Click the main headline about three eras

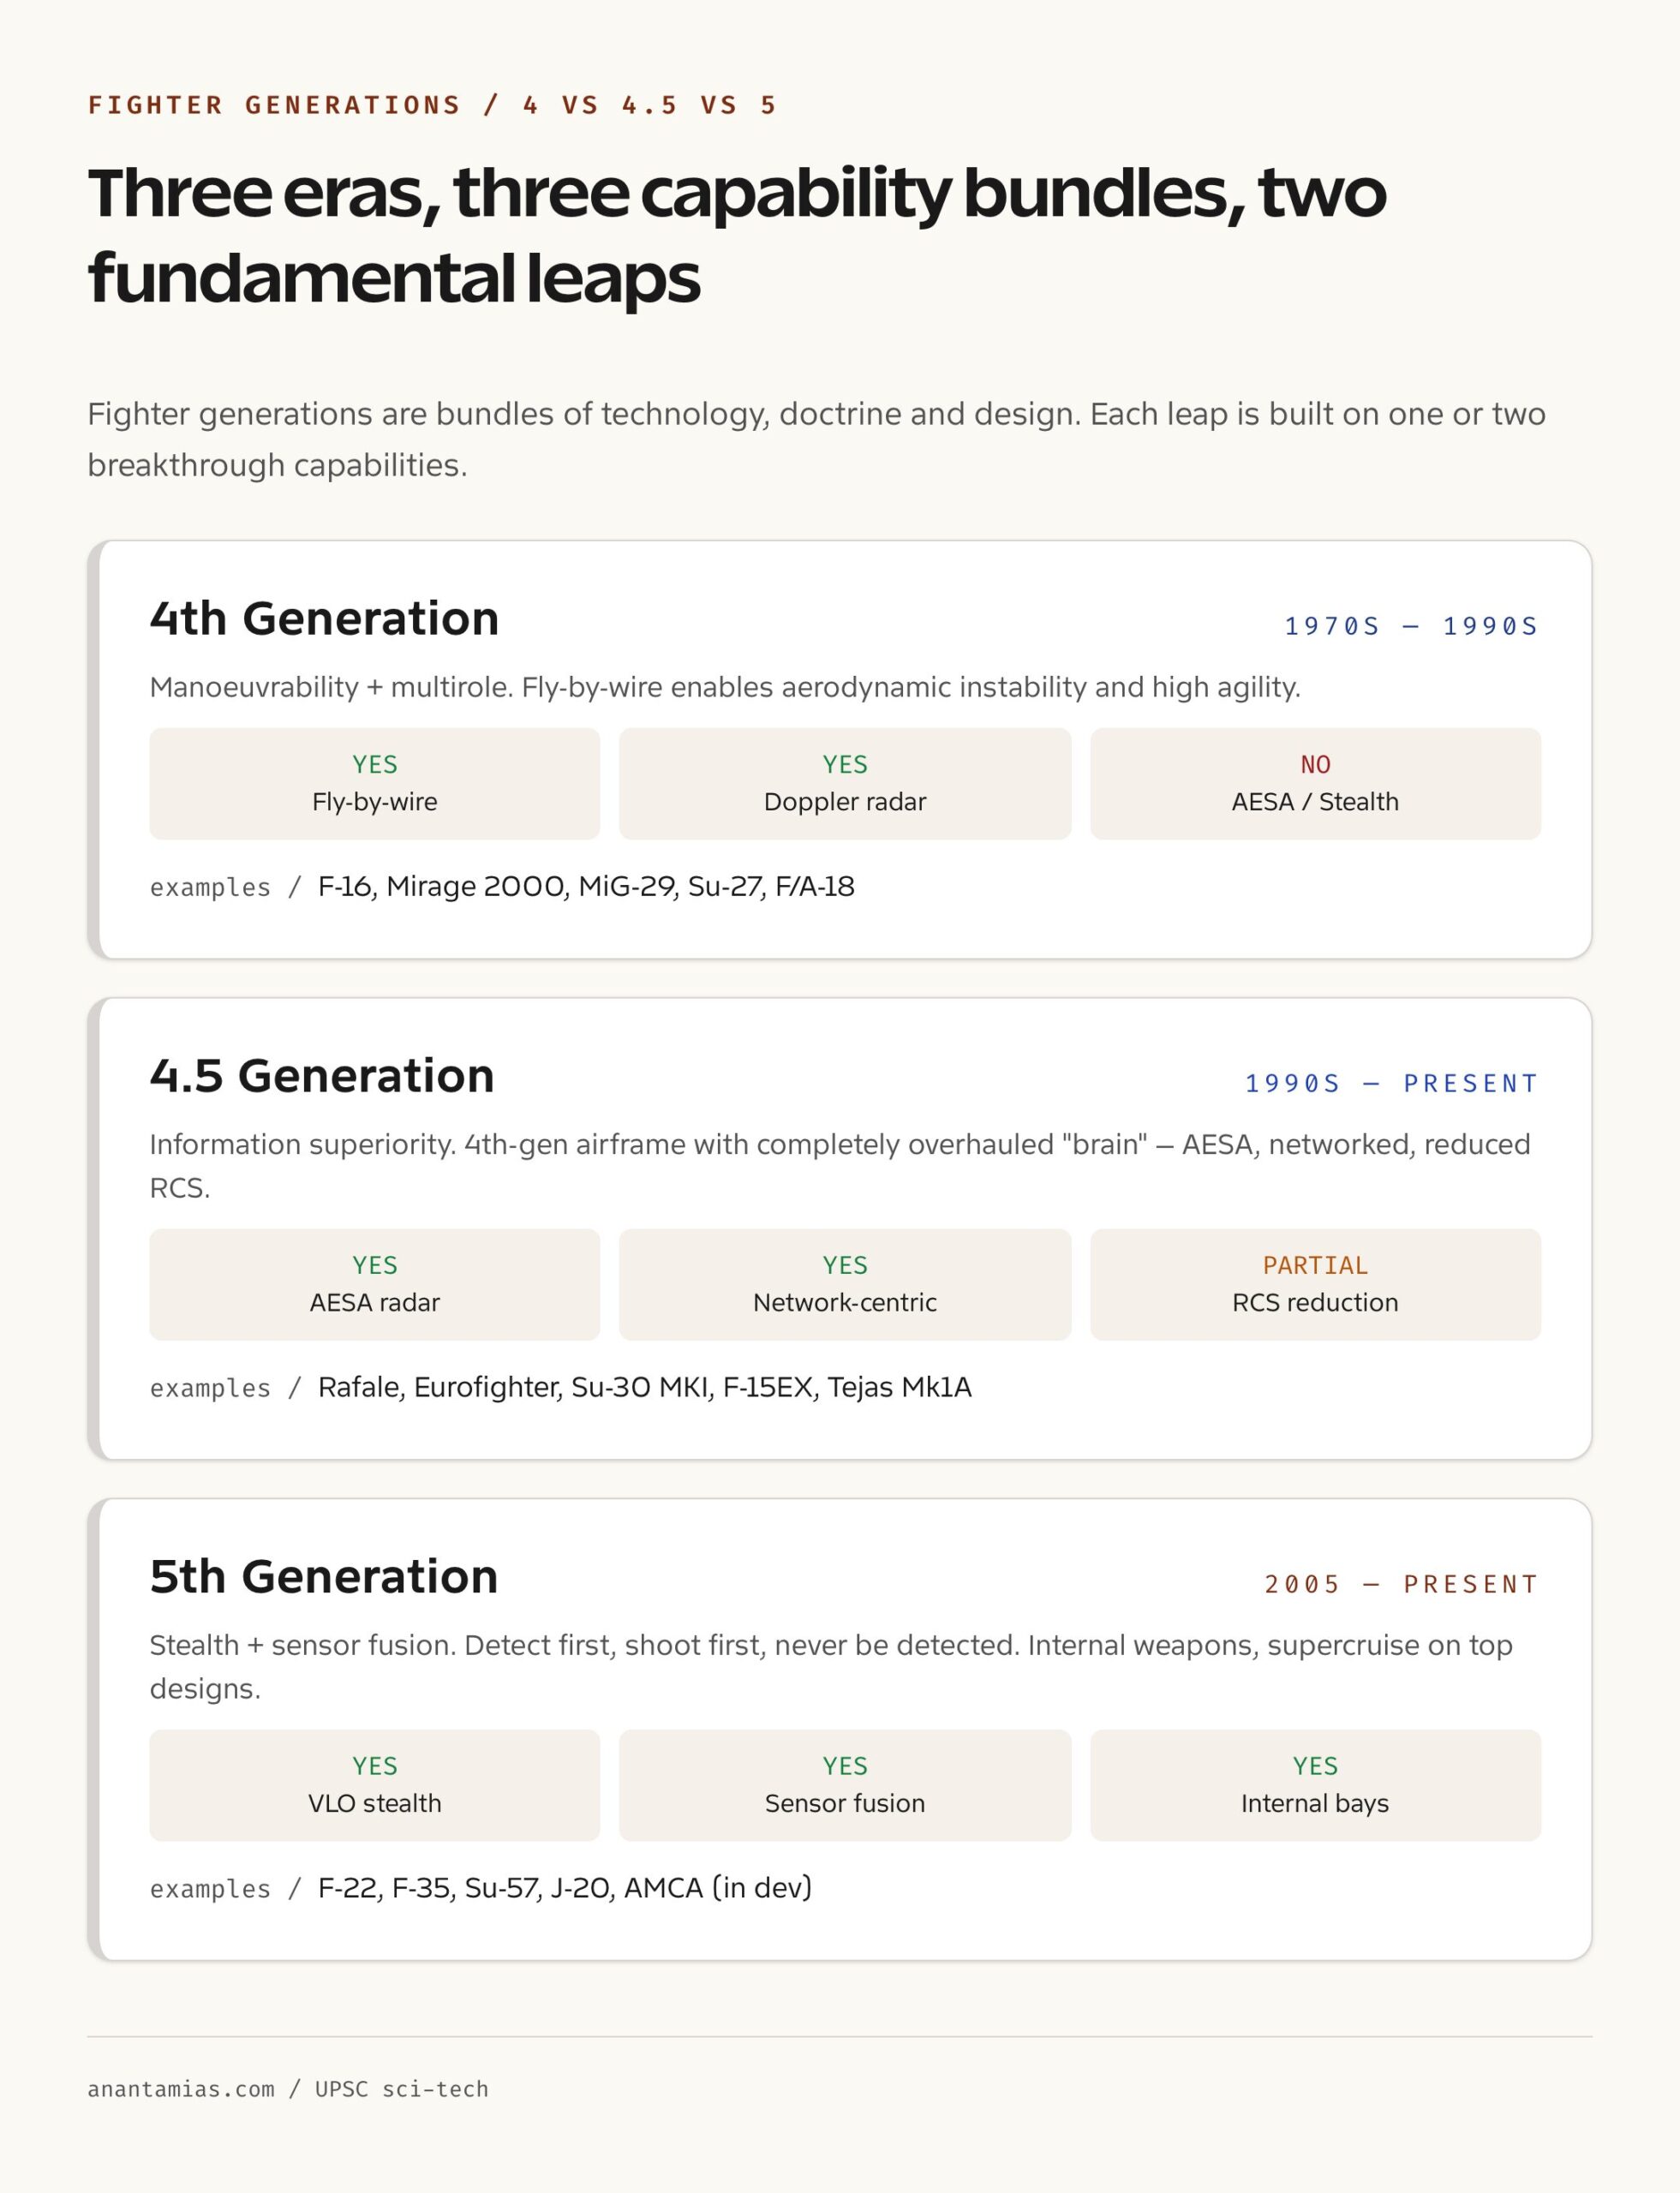pyautogui.click(x=737, y=234)
